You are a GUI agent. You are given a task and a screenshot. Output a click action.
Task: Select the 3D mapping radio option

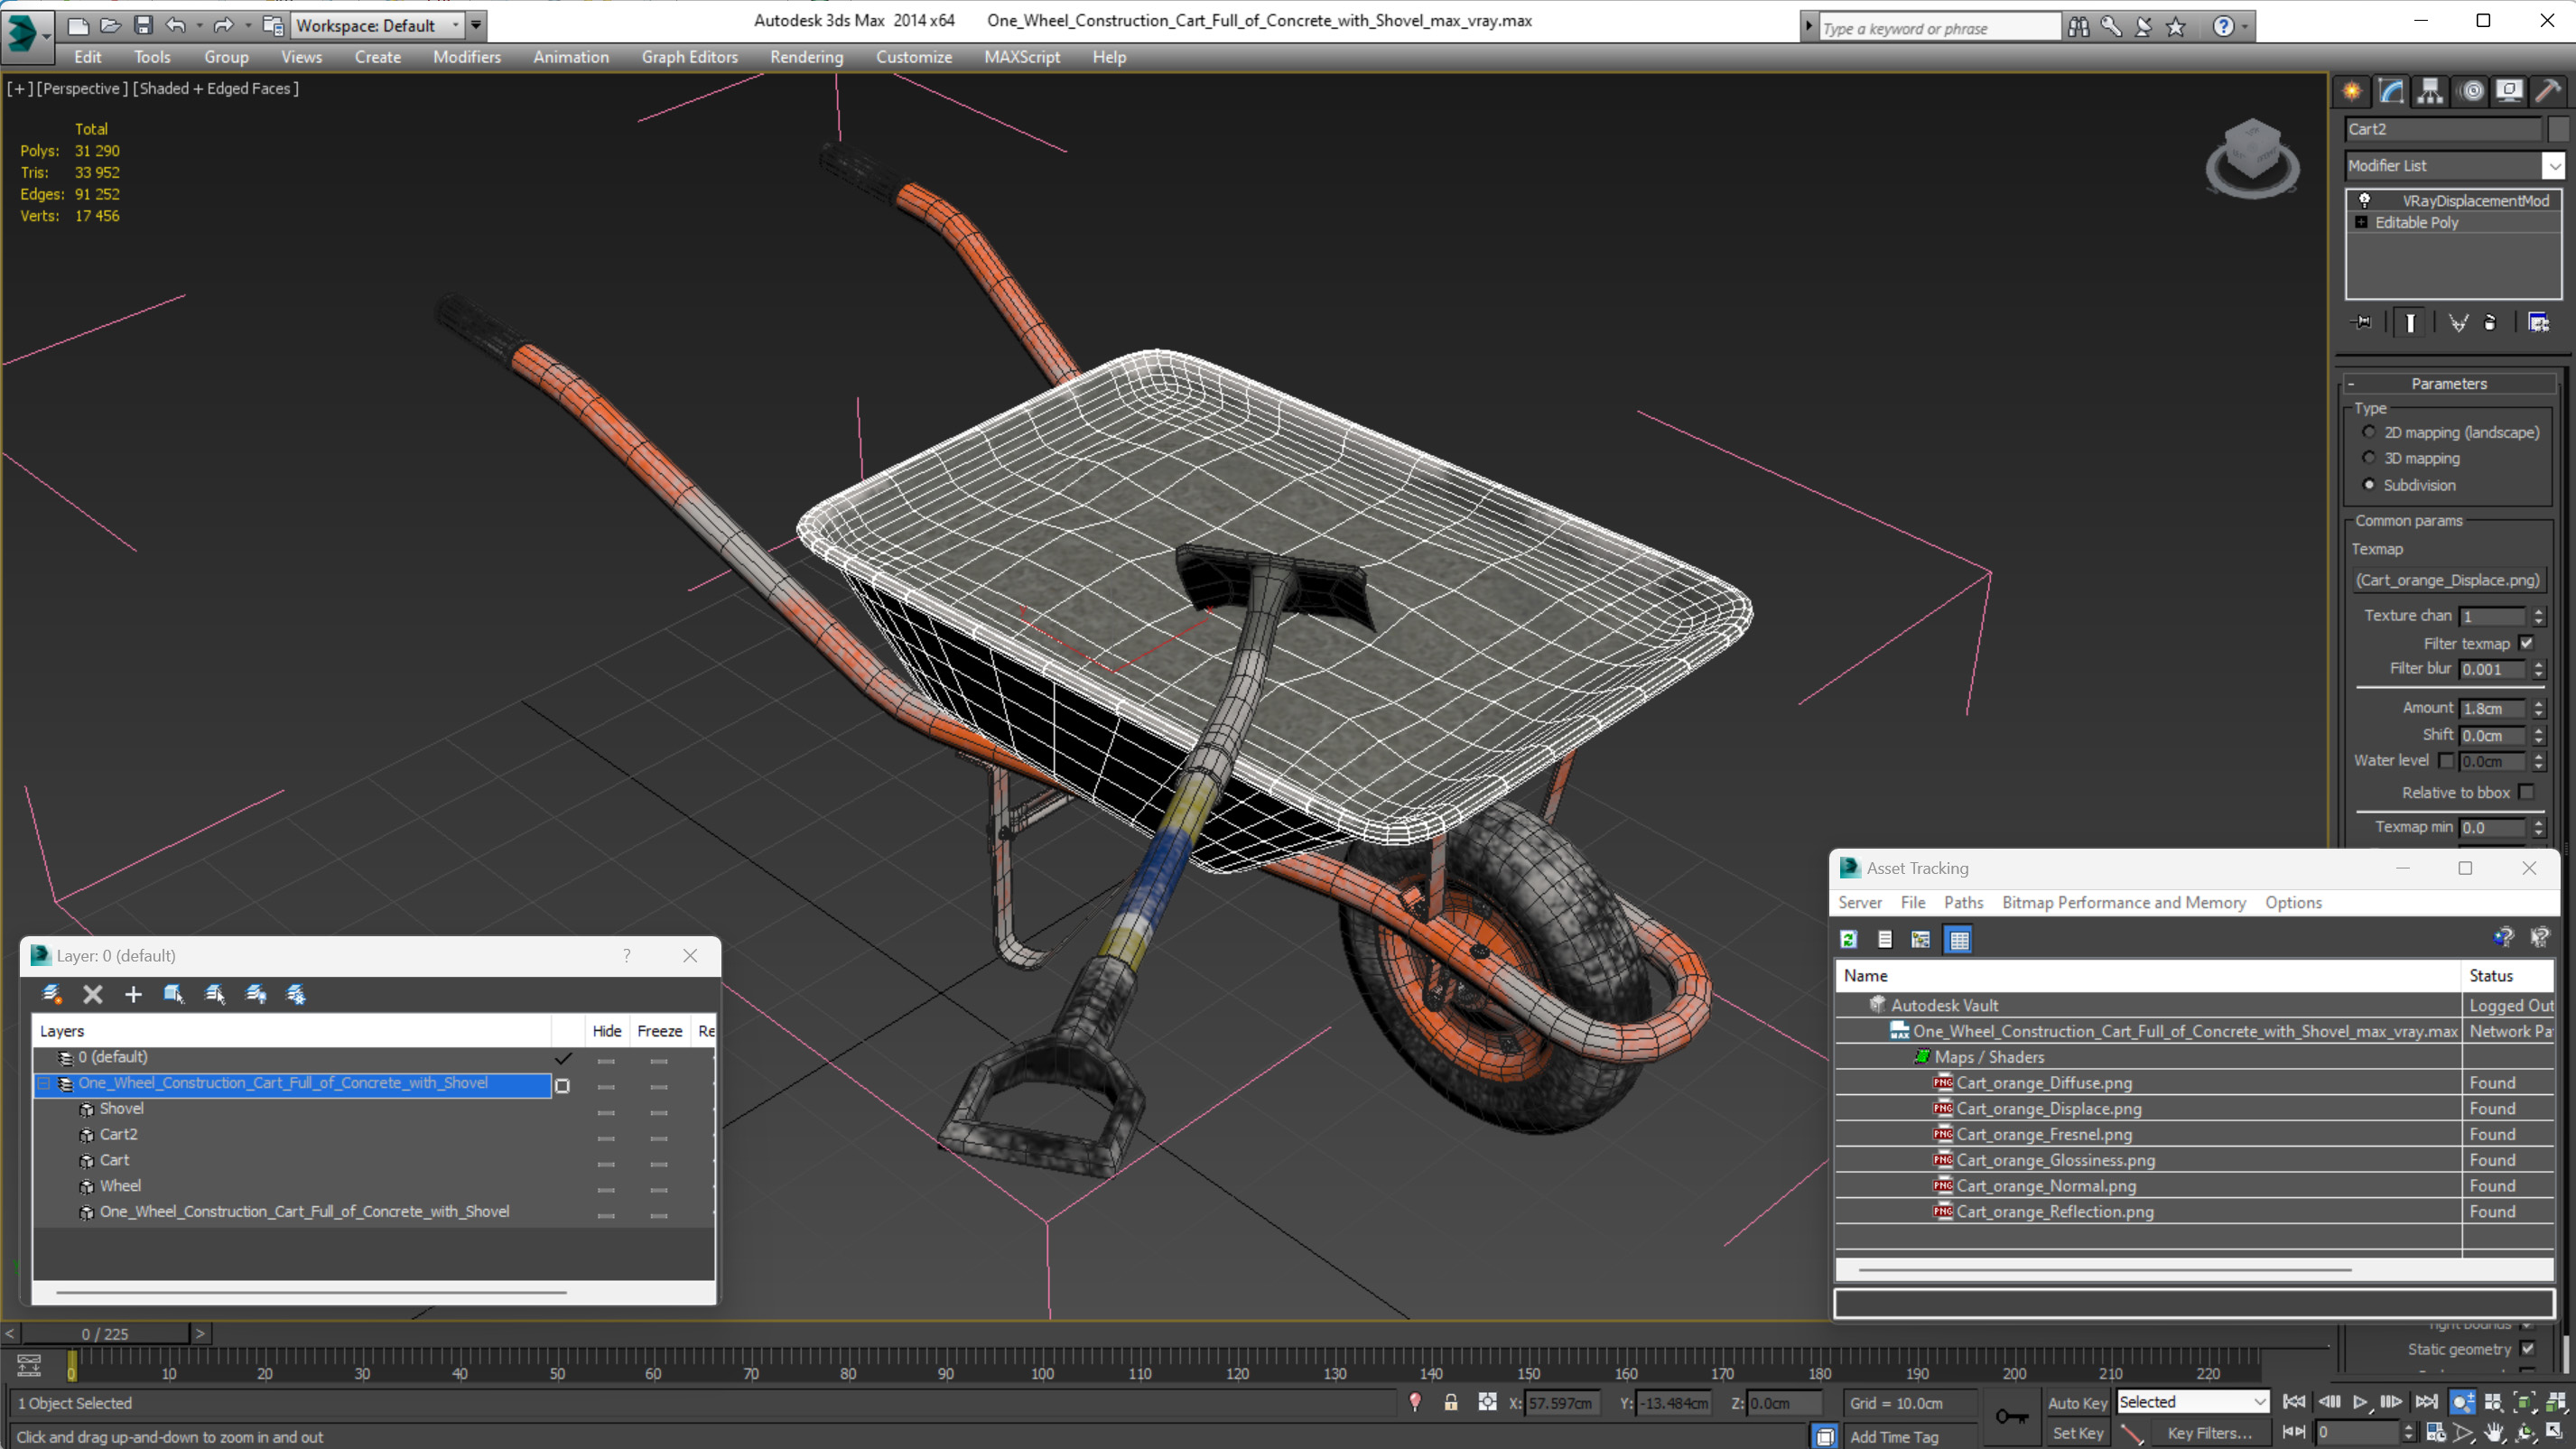tap(2369, 458)
